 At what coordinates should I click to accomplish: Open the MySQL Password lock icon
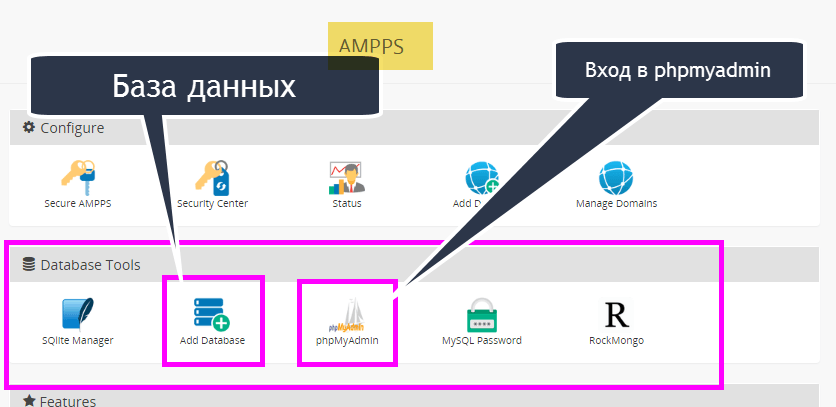(x=481, y=315)
